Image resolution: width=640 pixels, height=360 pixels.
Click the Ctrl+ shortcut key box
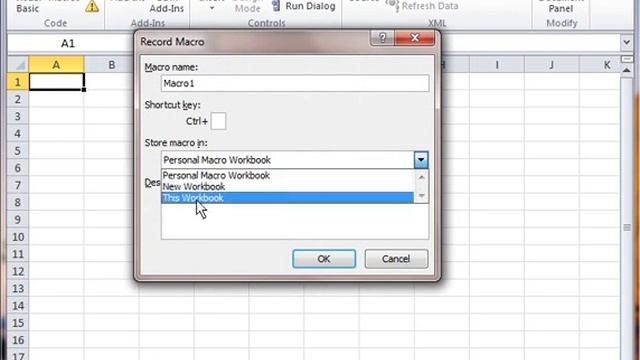pyautogui.click(x=218, y=121)
